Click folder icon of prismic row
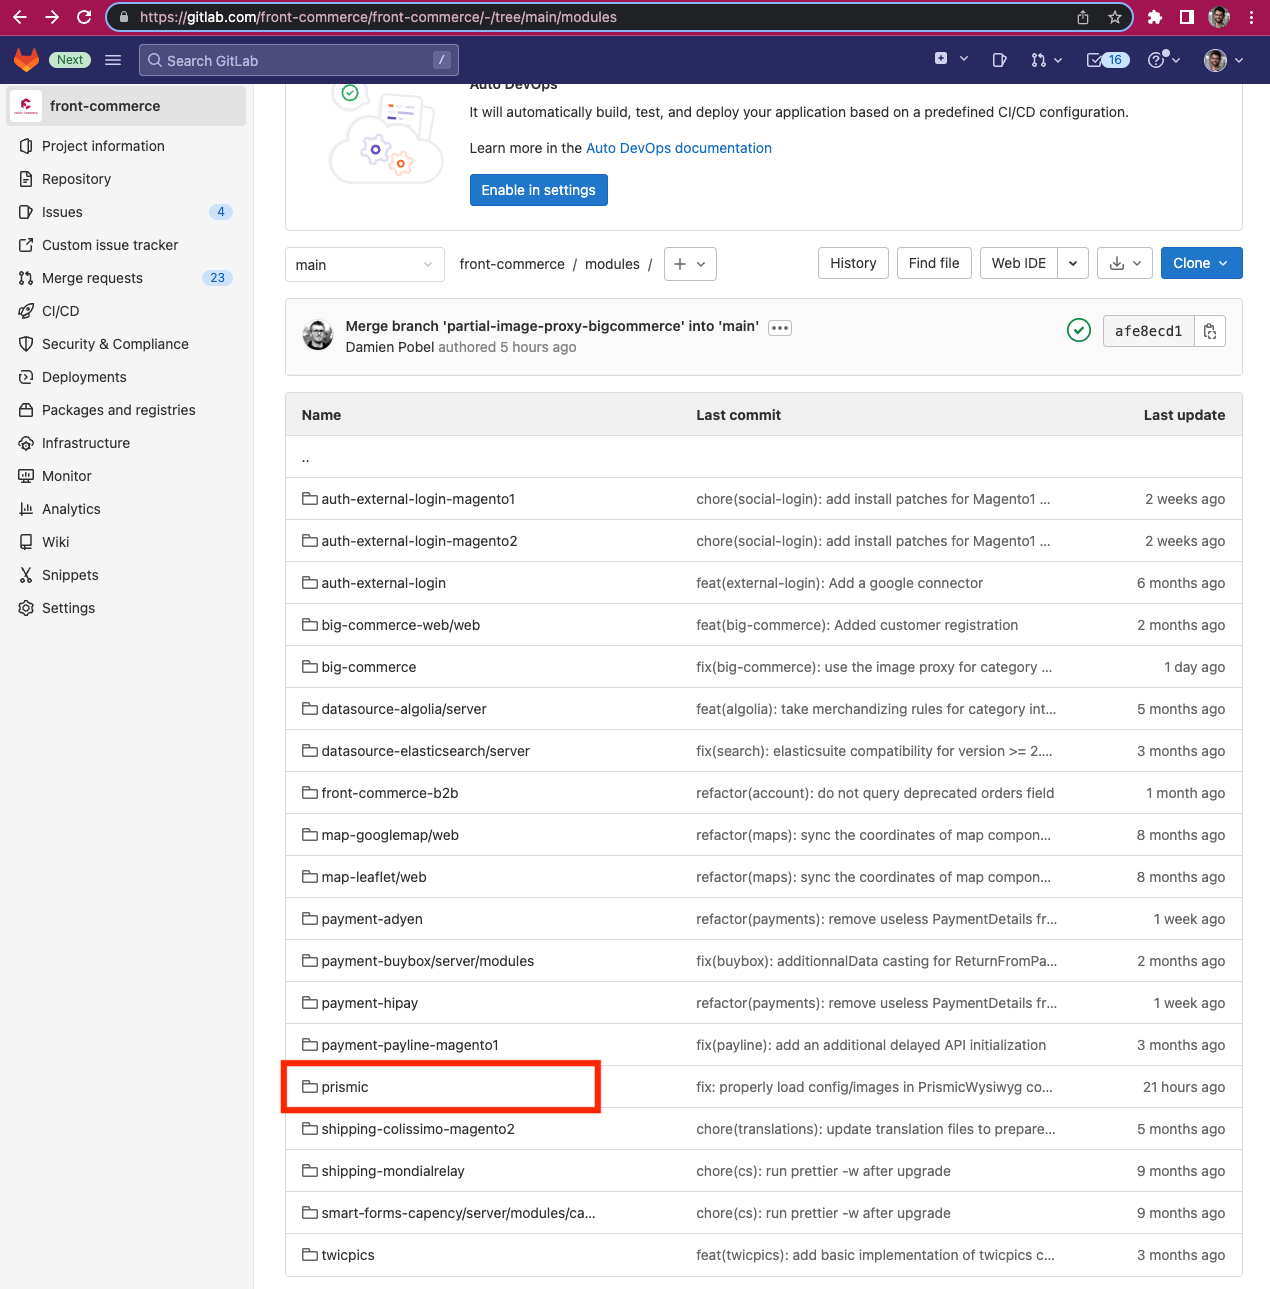 310,1087
